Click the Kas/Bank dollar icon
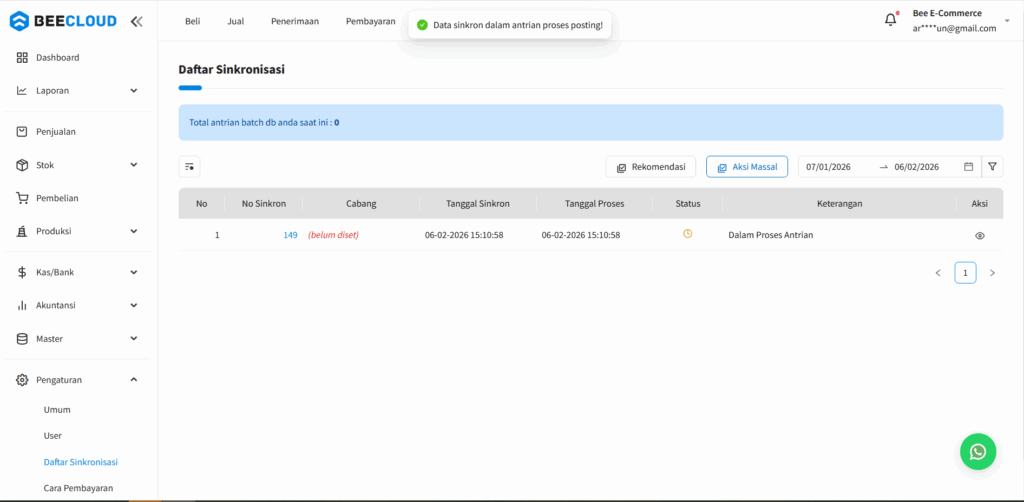 pyautogui.click(x=22, y=272)
